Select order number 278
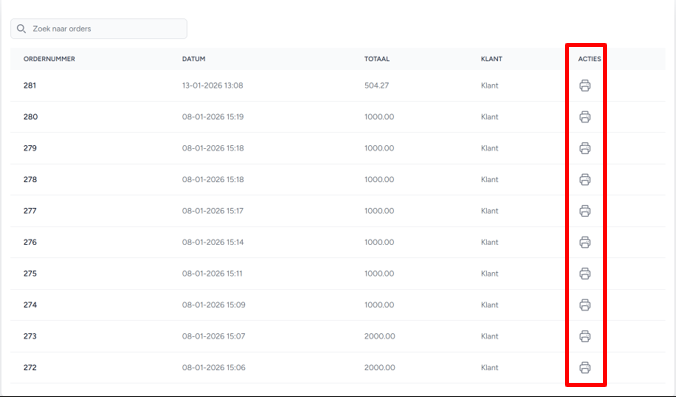The width and height of the screenshot is (676, 397). point(30,179)
